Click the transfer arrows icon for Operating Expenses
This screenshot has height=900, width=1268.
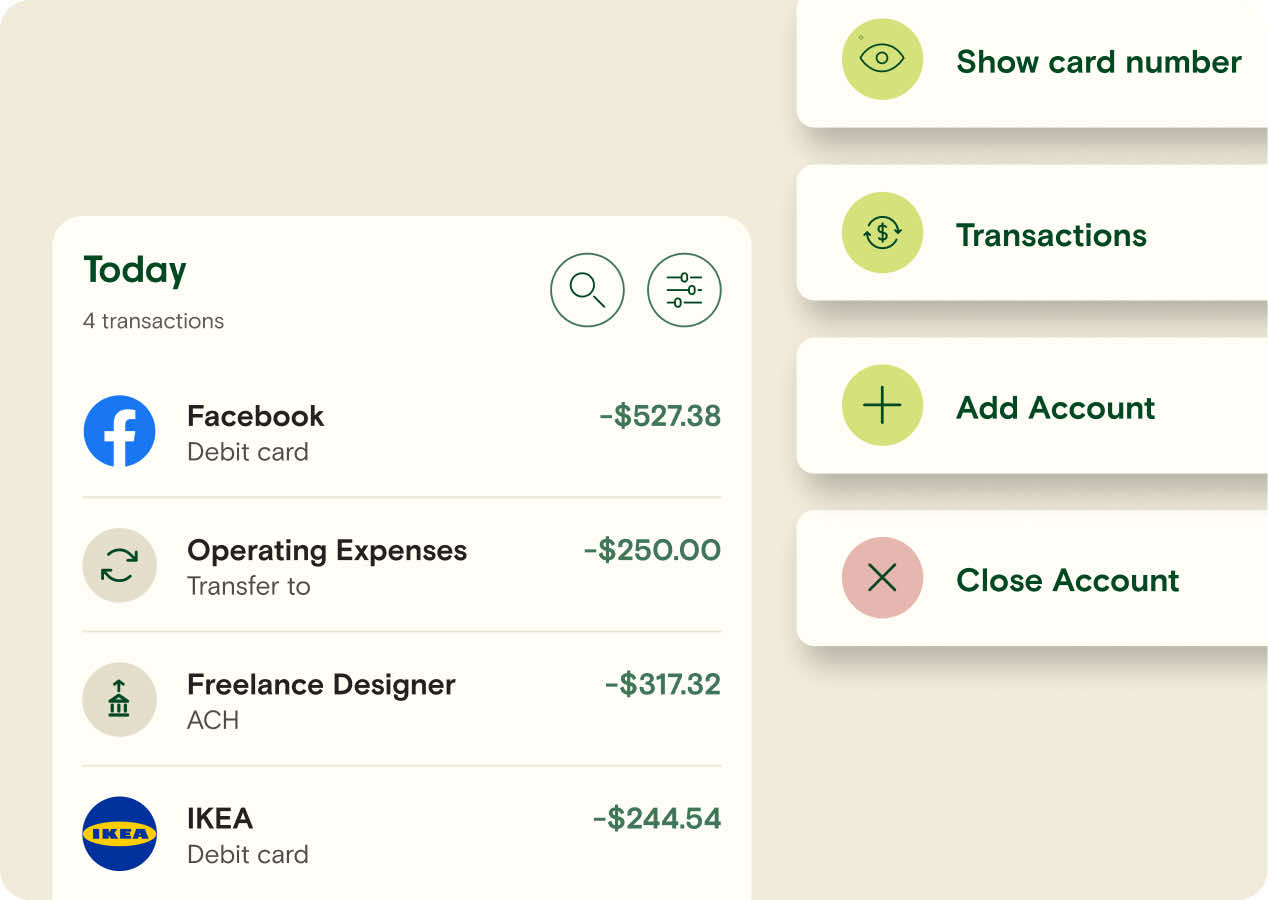pyautogui.click(x=119, y=566)
